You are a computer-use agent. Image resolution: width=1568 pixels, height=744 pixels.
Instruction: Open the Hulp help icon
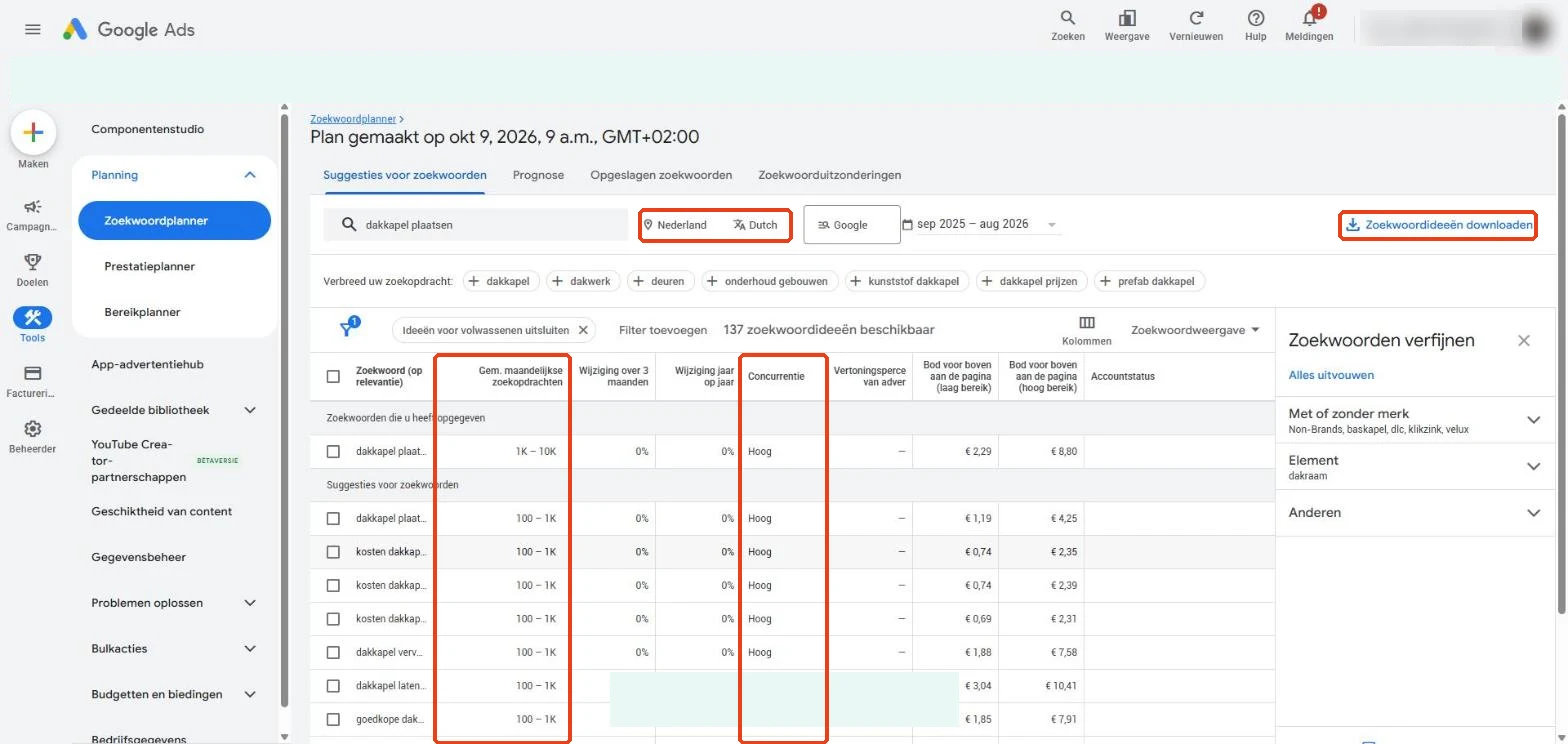click(1256, 25)
